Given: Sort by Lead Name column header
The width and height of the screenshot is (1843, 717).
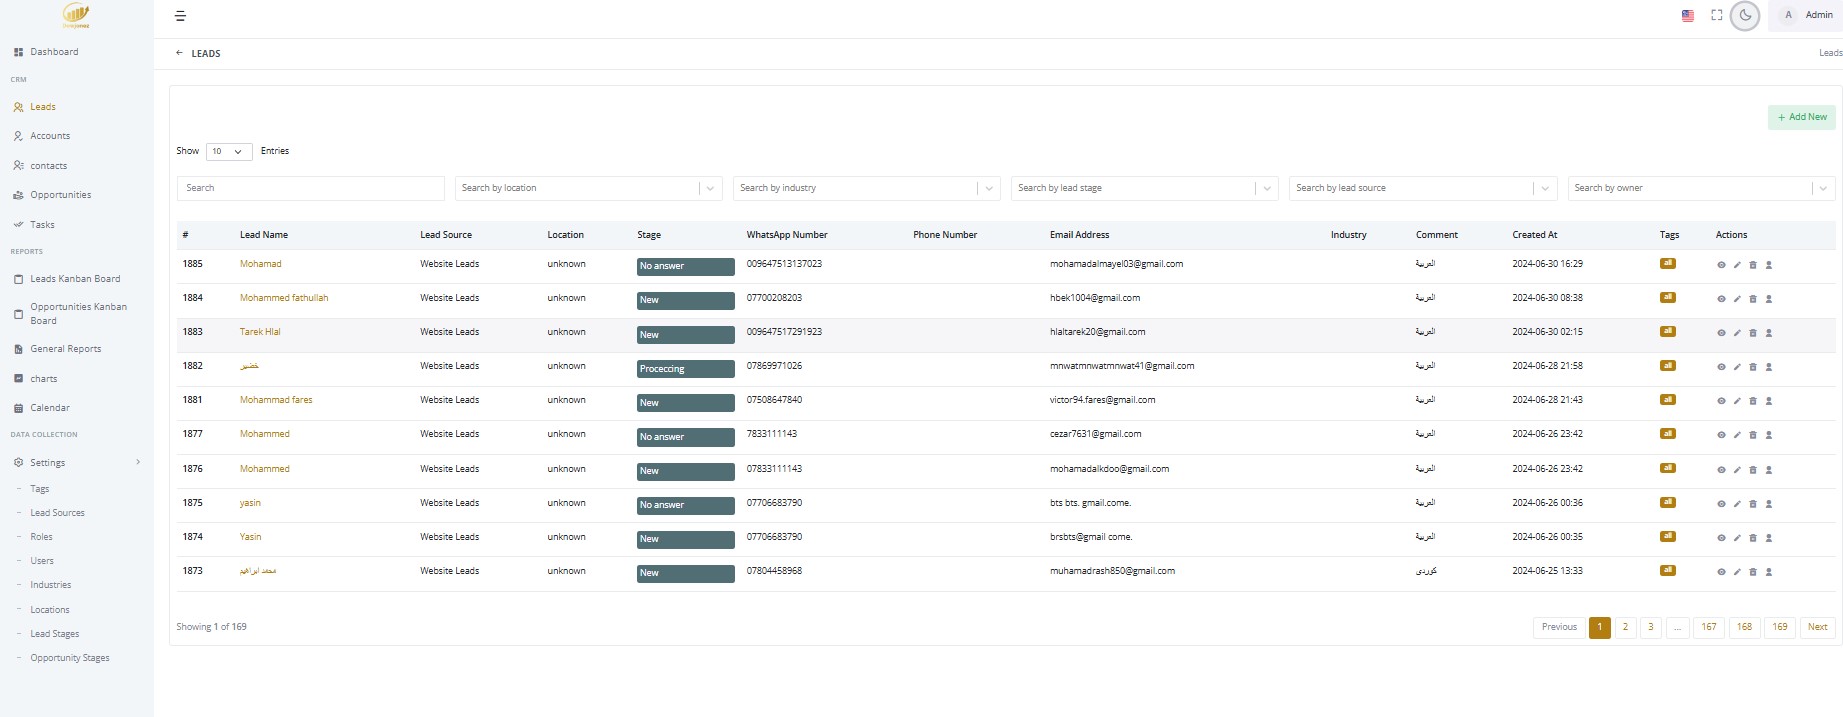Looking at the screenshot, I should click(x=264, y=235).
